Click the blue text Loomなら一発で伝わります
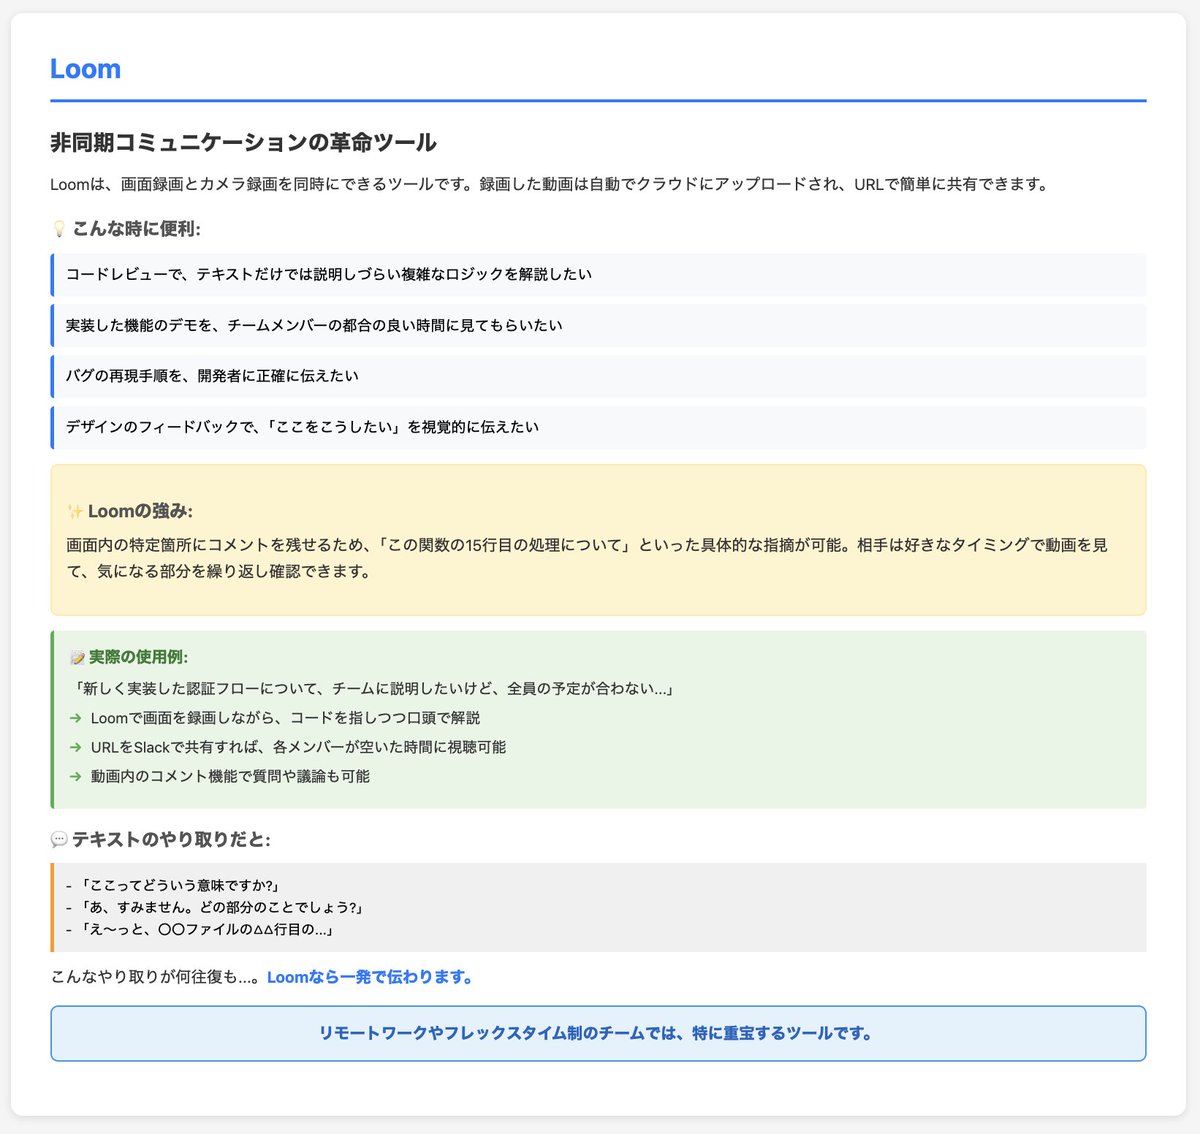This screenshot has height=1134, width=1200. [370, 977]
